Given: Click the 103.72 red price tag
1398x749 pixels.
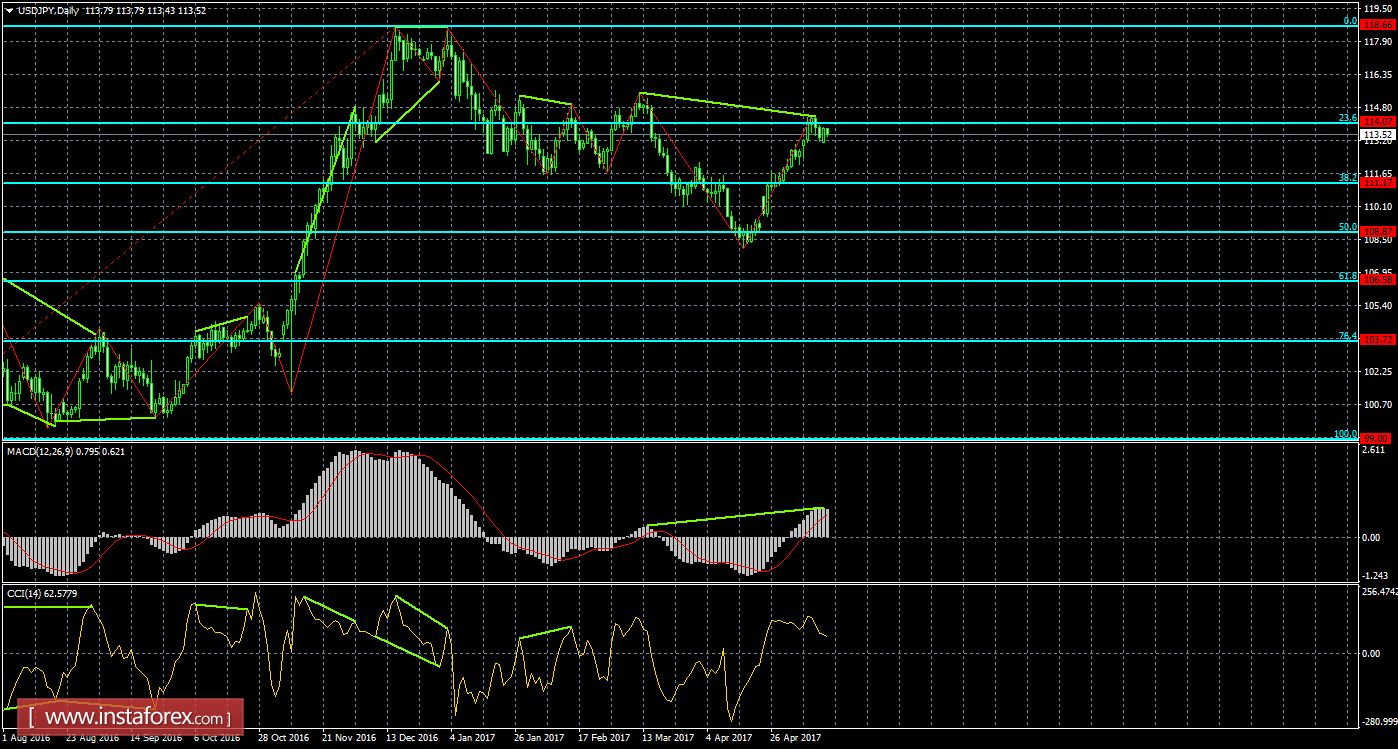Looking at the screenshot, I should [x=1379, y=340].
